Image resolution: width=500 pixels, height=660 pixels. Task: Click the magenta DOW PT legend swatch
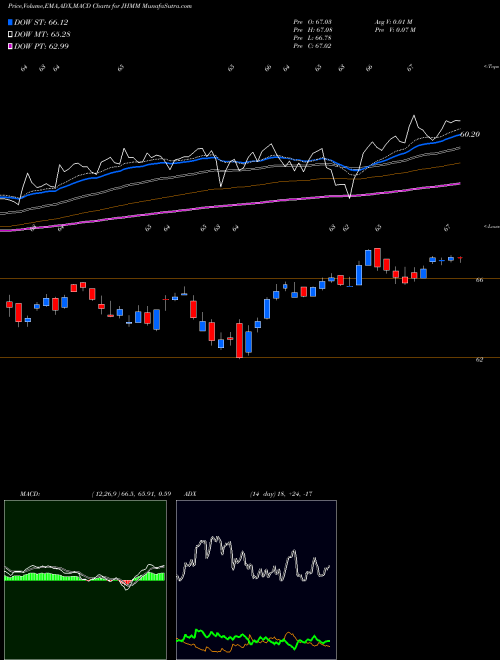point(10,46)
